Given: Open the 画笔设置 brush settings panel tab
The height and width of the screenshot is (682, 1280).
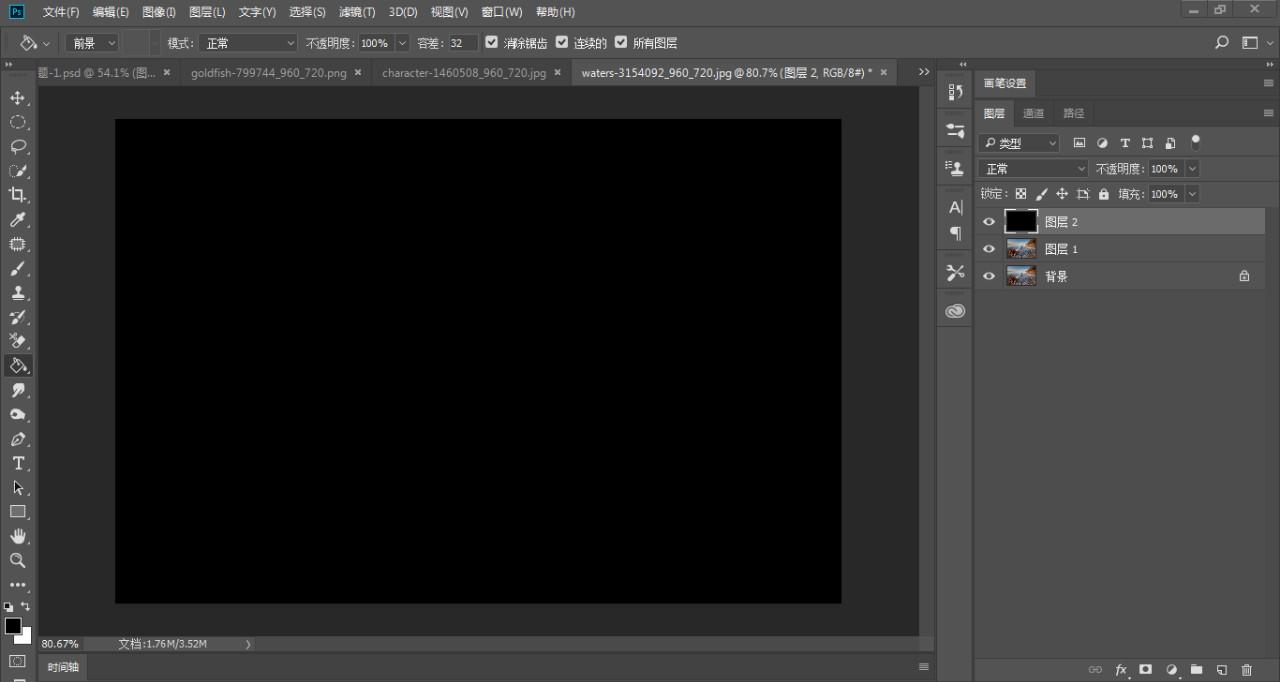Looking at the screenshot, I should (1005, 83).
